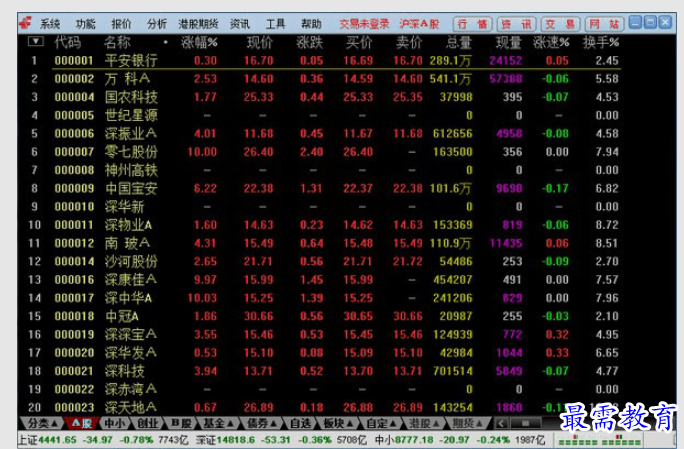The width and height of the screenshot is (684, 449).
Task: Switch to the 中小 tab
Action: pos(114,423)
